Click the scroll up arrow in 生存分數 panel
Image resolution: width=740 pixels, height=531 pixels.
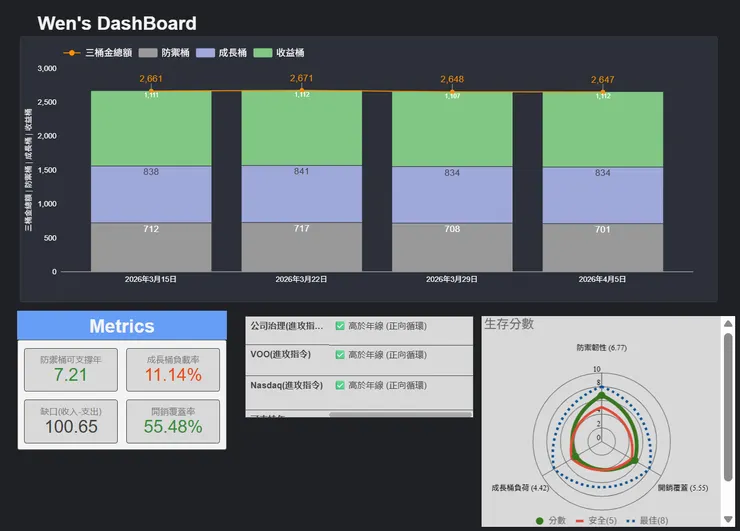pos(728,323)
